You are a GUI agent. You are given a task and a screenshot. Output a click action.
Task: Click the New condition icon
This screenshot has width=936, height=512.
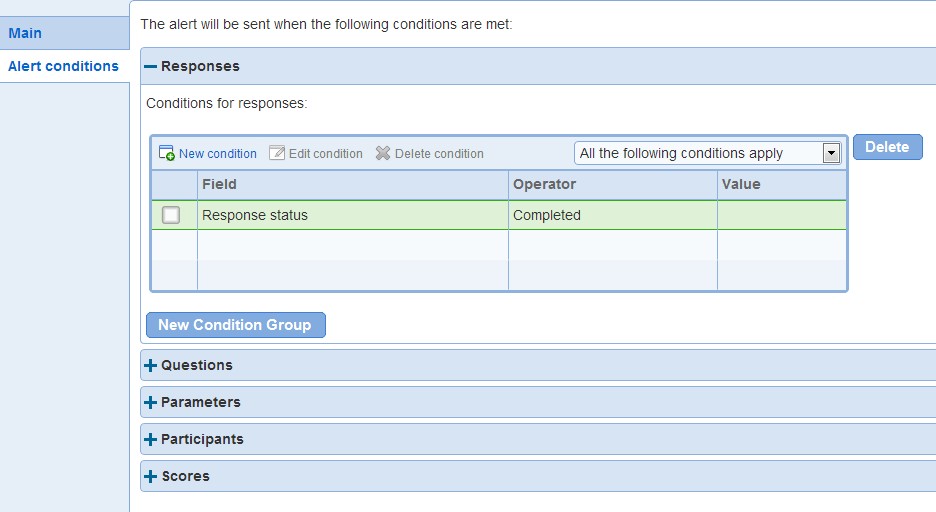167,153
